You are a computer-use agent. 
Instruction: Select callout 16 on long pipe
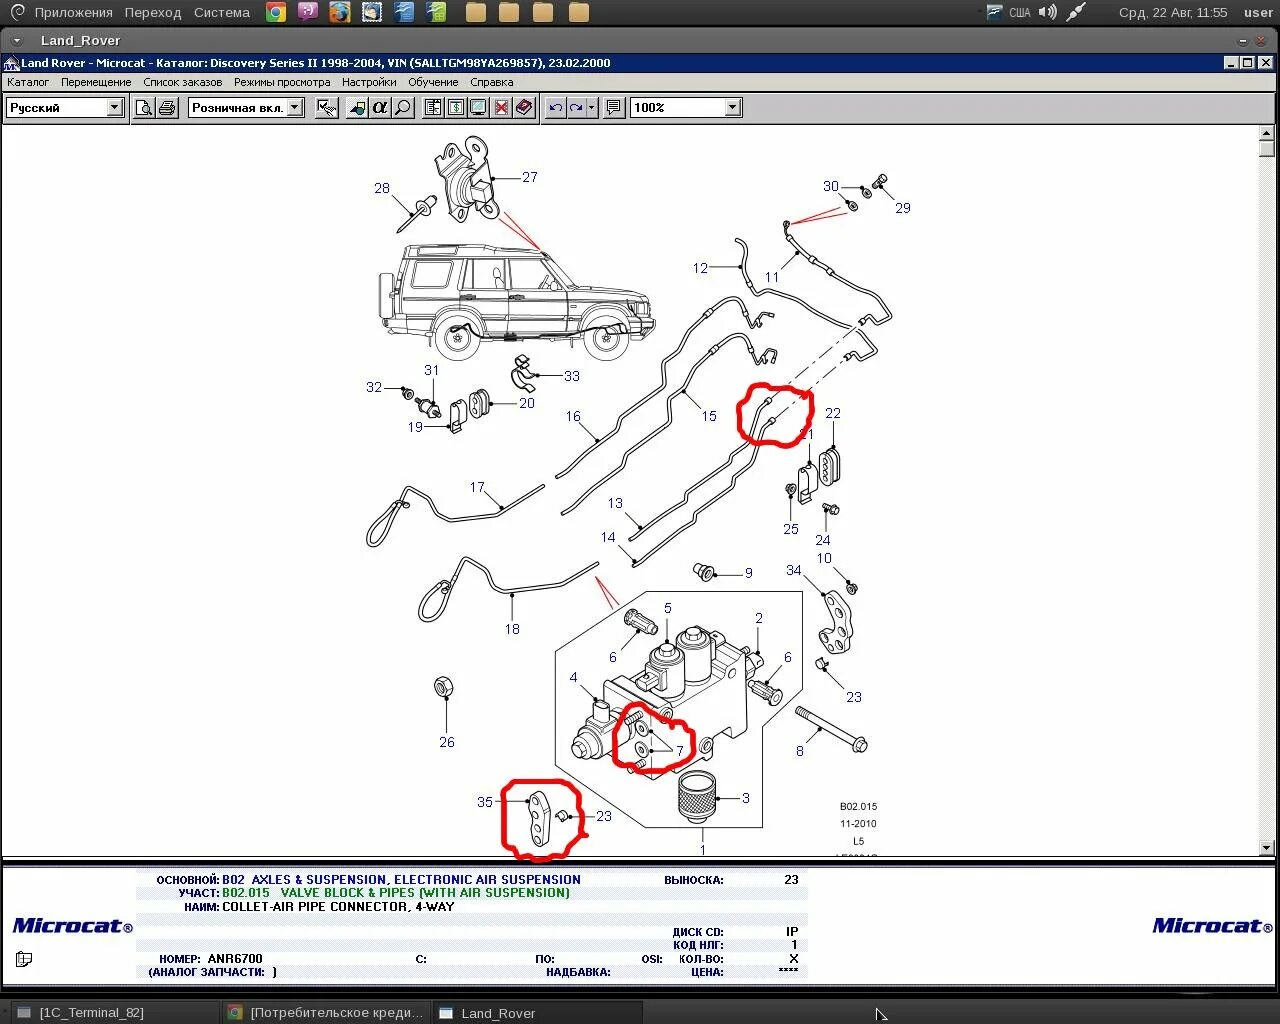pos(573,417)
